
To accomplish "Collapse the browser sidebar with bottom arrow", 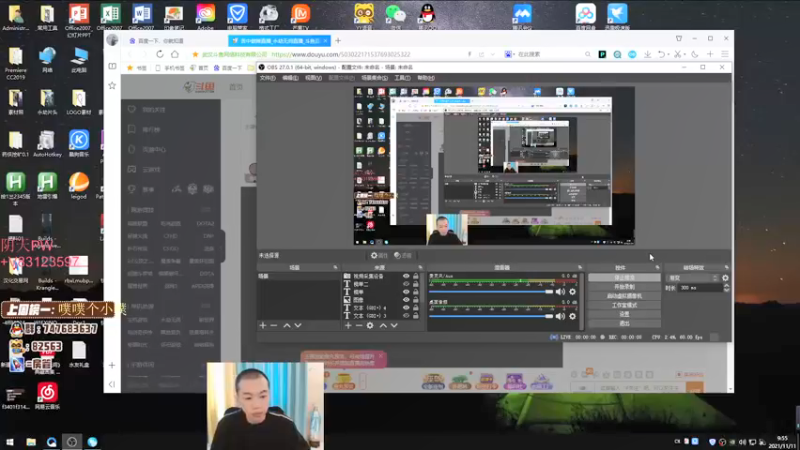I will pos(112,384).
